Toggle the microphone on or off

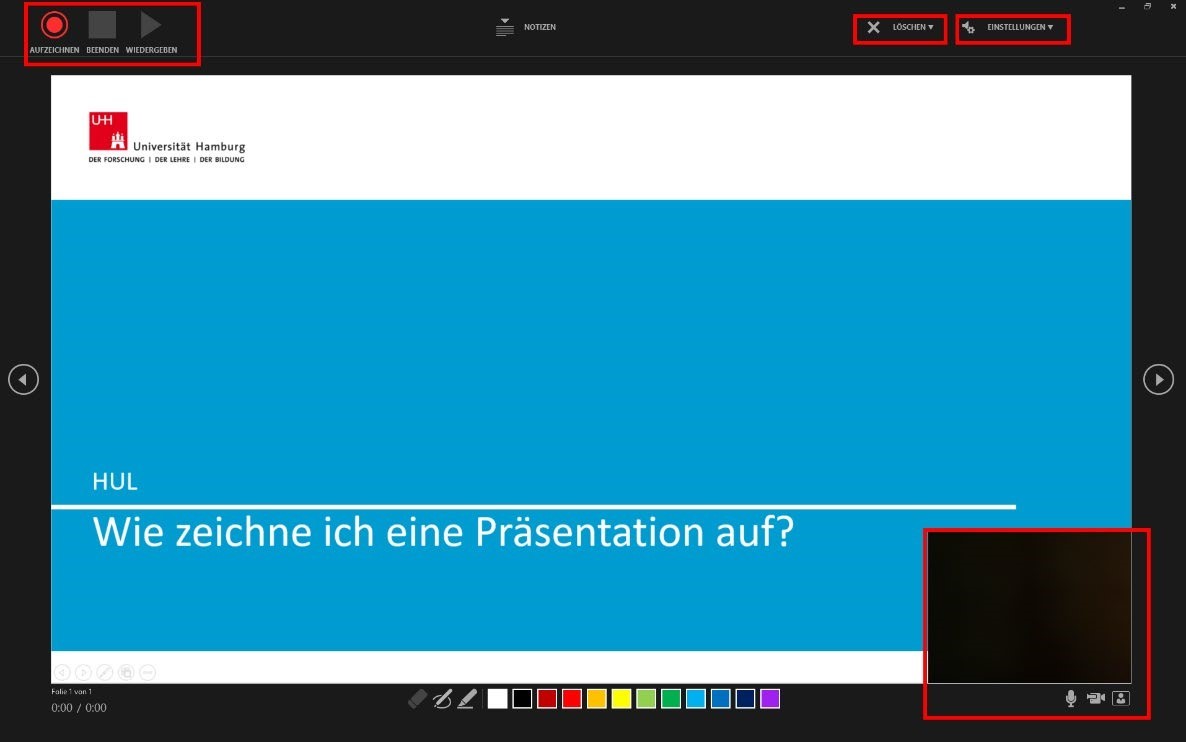1071,698
